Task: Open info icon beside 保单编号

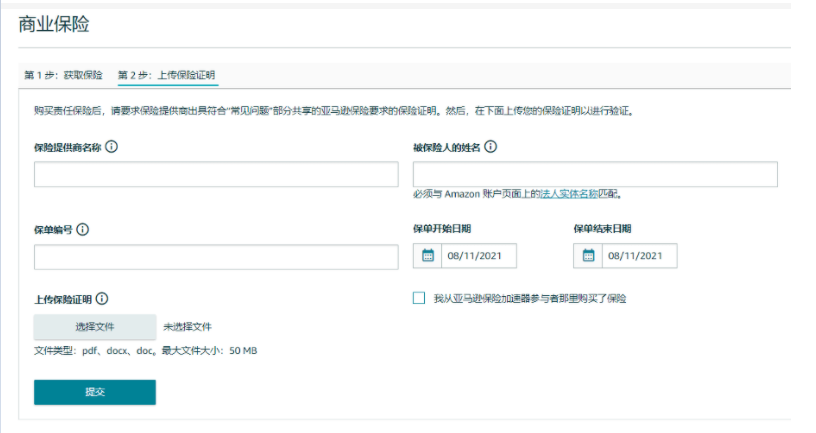Action: (82, 230)
